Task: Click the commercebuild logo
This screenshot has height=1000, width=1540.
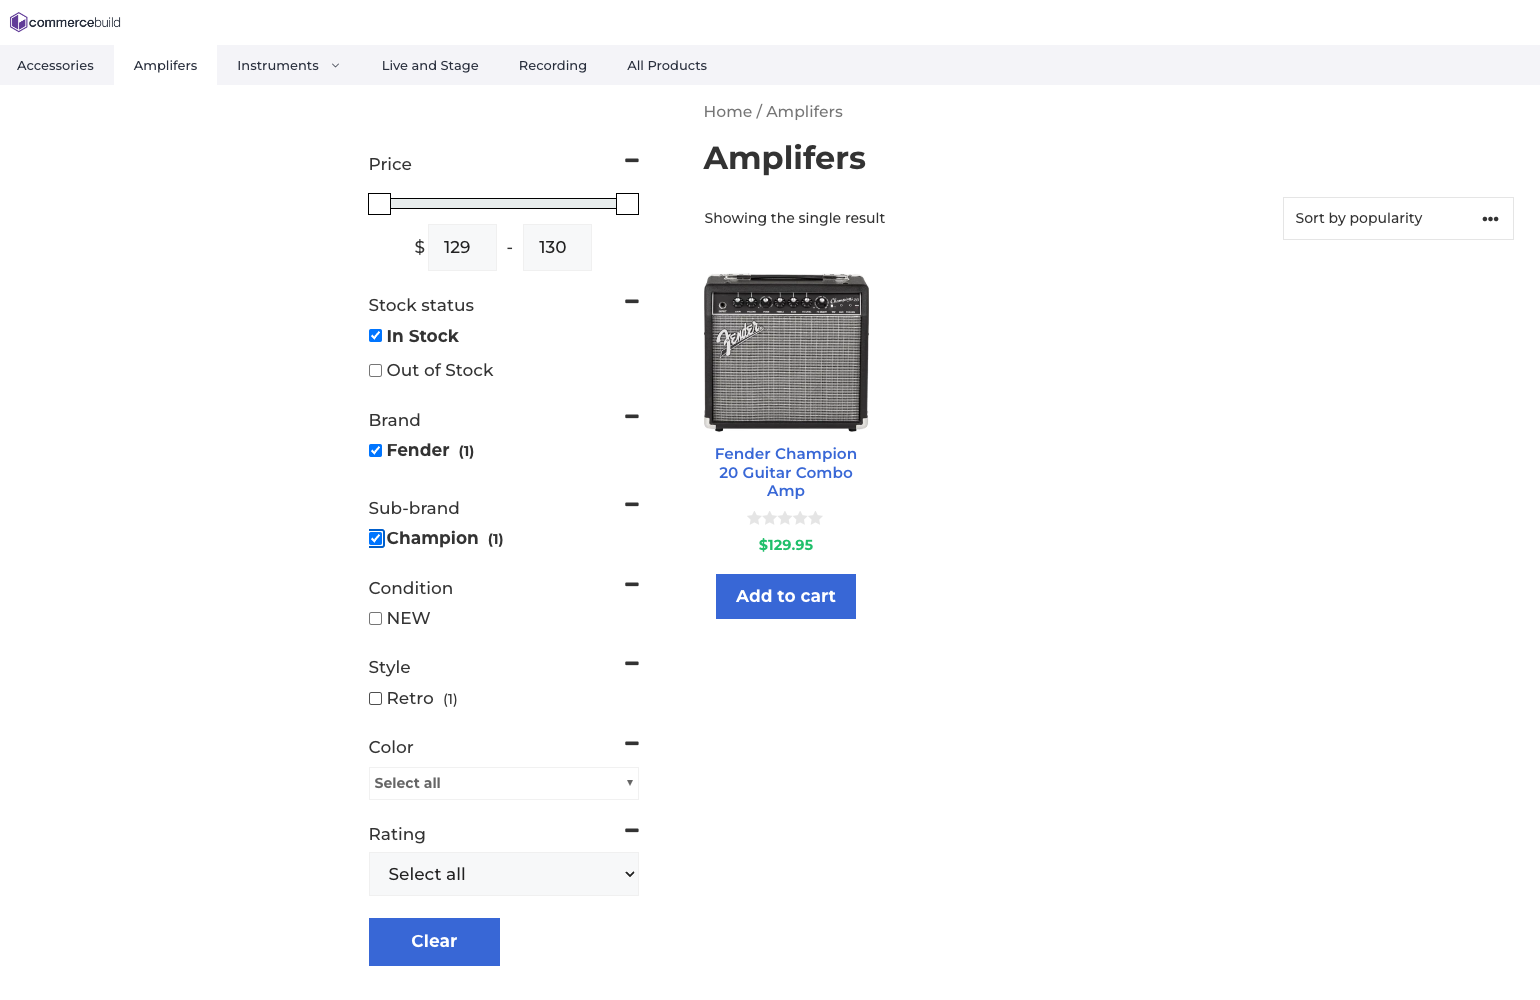Action: point(65,22)
